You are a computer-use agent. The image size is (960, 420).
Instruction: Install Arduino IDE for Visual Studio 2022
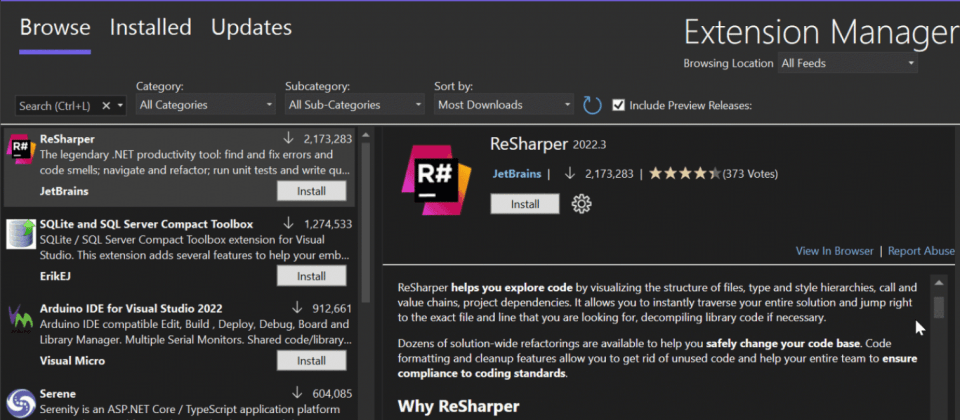tap(312, 361)
